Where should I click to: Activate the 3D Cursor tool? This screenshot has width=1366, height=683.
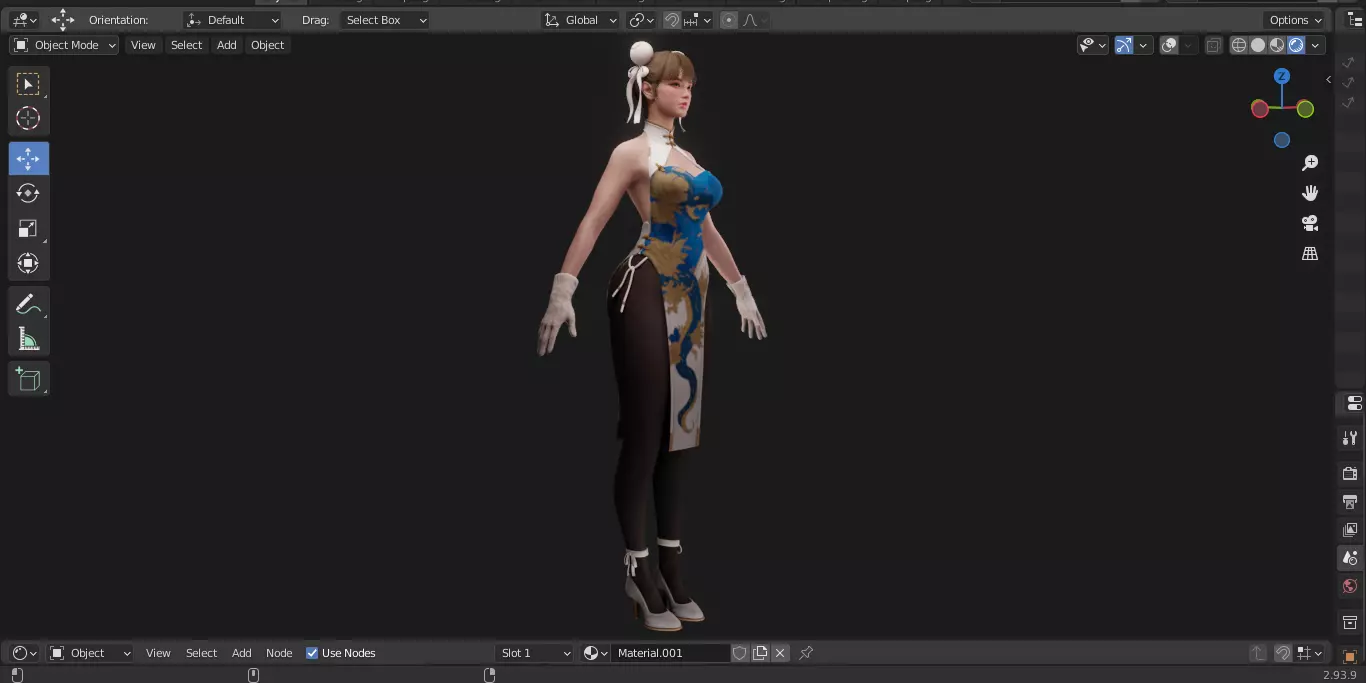pos(28,118)
